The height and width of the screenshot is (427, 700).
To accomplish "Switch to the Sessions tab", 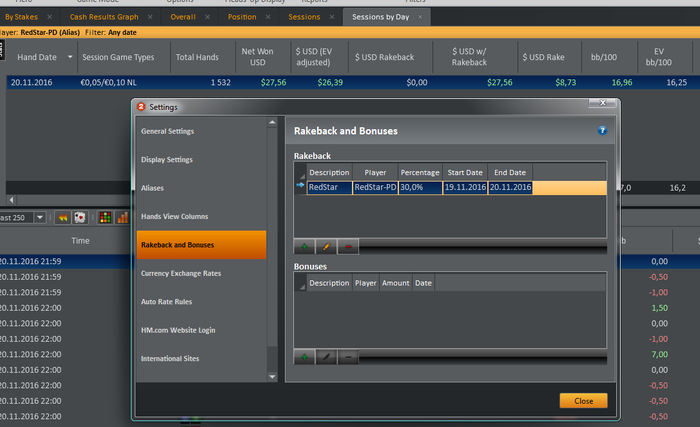I will pyautogui.click(x=304, y=17).
